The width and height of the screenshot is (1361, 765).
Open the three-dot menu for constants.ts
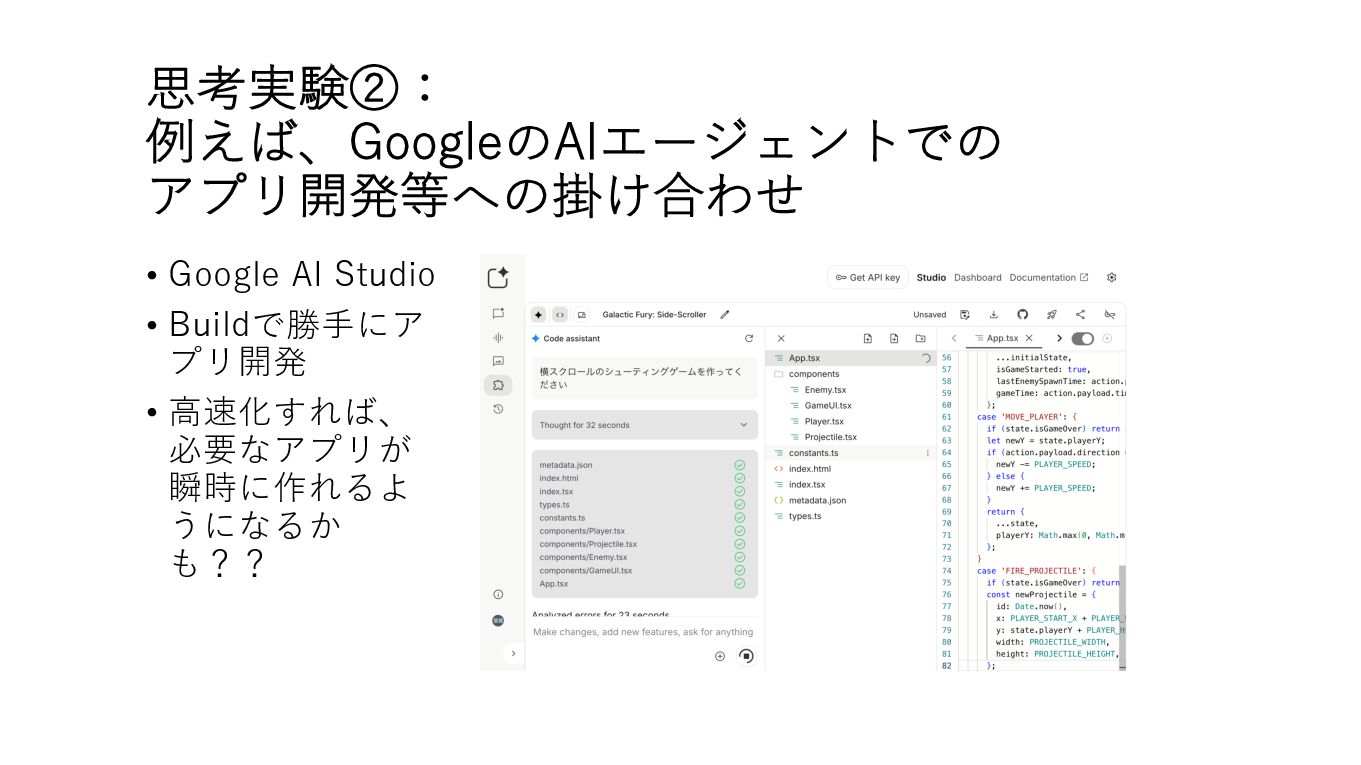coord(927,453)
